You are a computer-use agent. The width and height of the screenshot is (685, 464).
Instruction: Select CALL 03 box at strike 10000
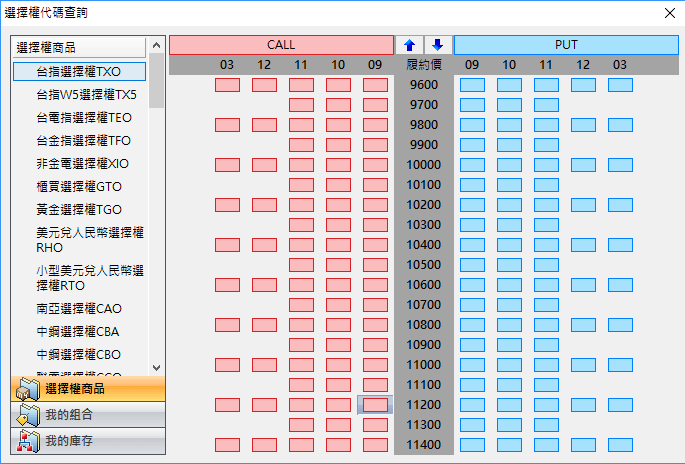227,165
